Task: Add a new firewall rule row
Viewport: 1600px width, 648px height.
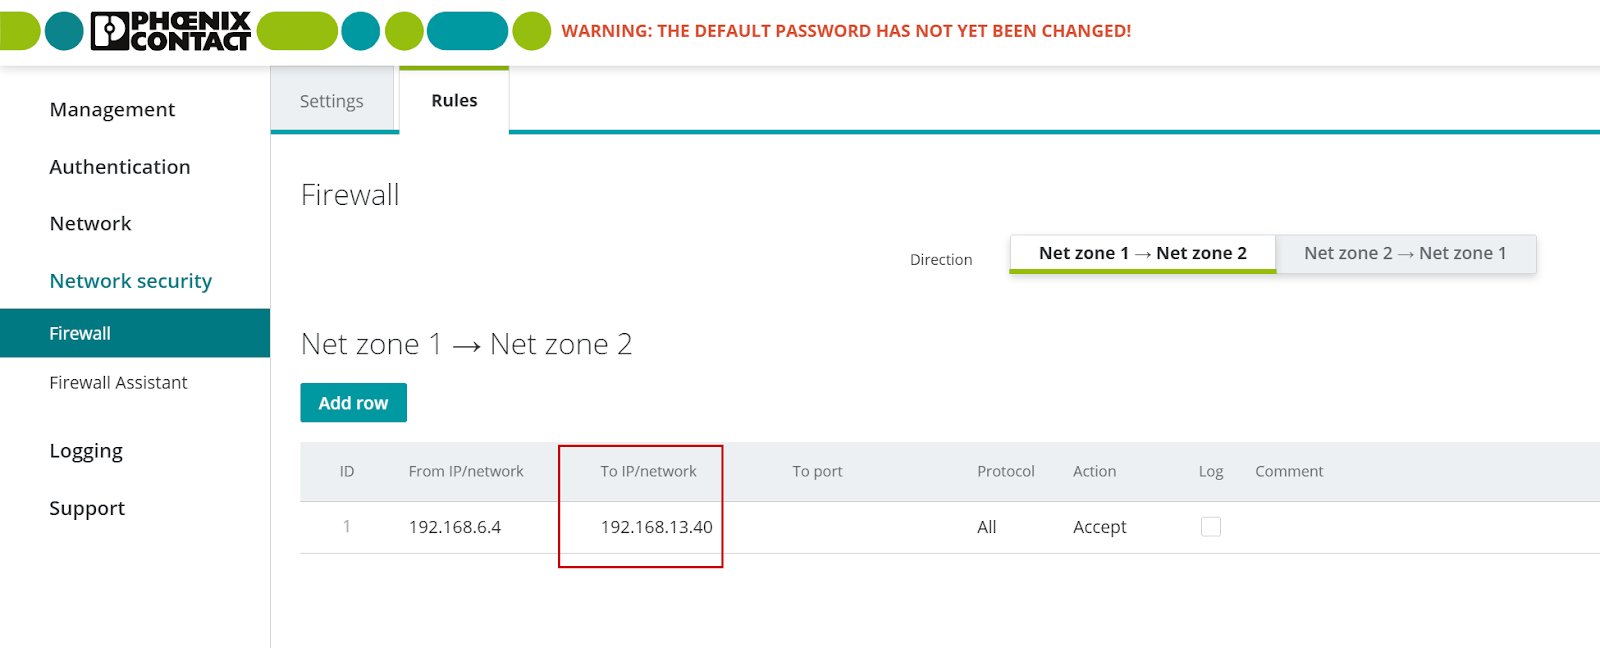Action: (x=353, y=403)
